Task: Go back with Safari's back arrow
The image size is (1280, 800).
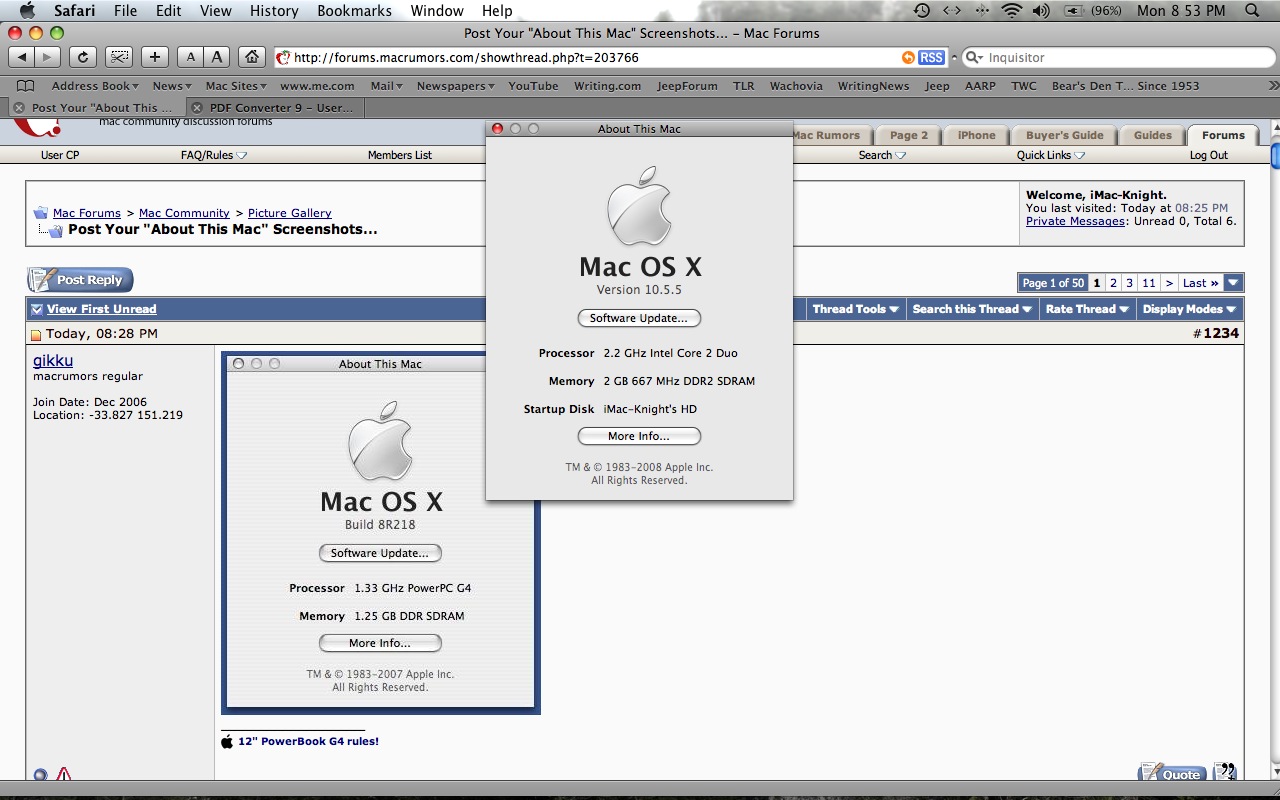Action: (x=21, y=57)
